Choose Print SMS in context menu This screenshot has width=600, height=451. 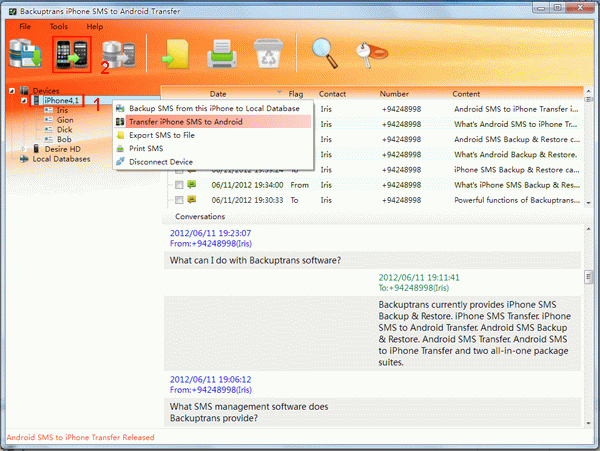tap(213, 148)
